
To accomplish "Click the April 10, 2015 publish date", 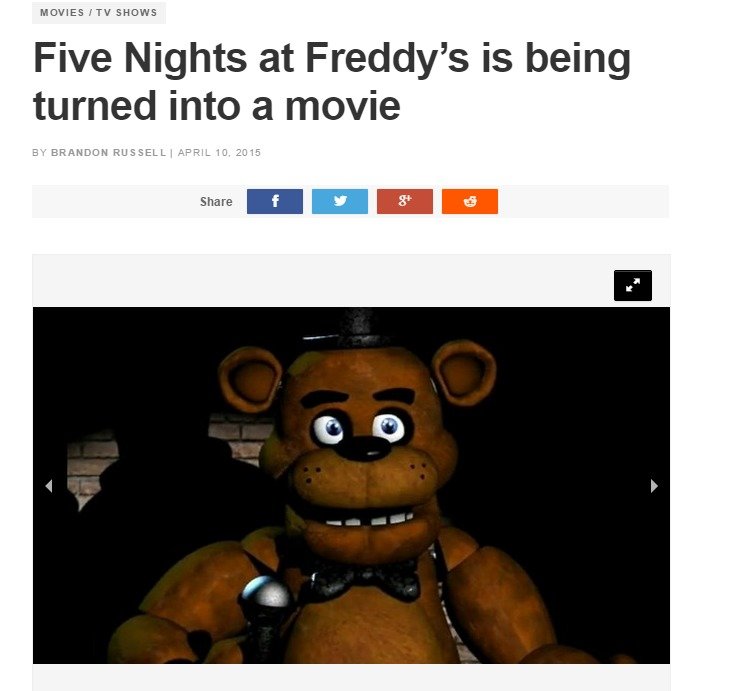I will 219,152.
